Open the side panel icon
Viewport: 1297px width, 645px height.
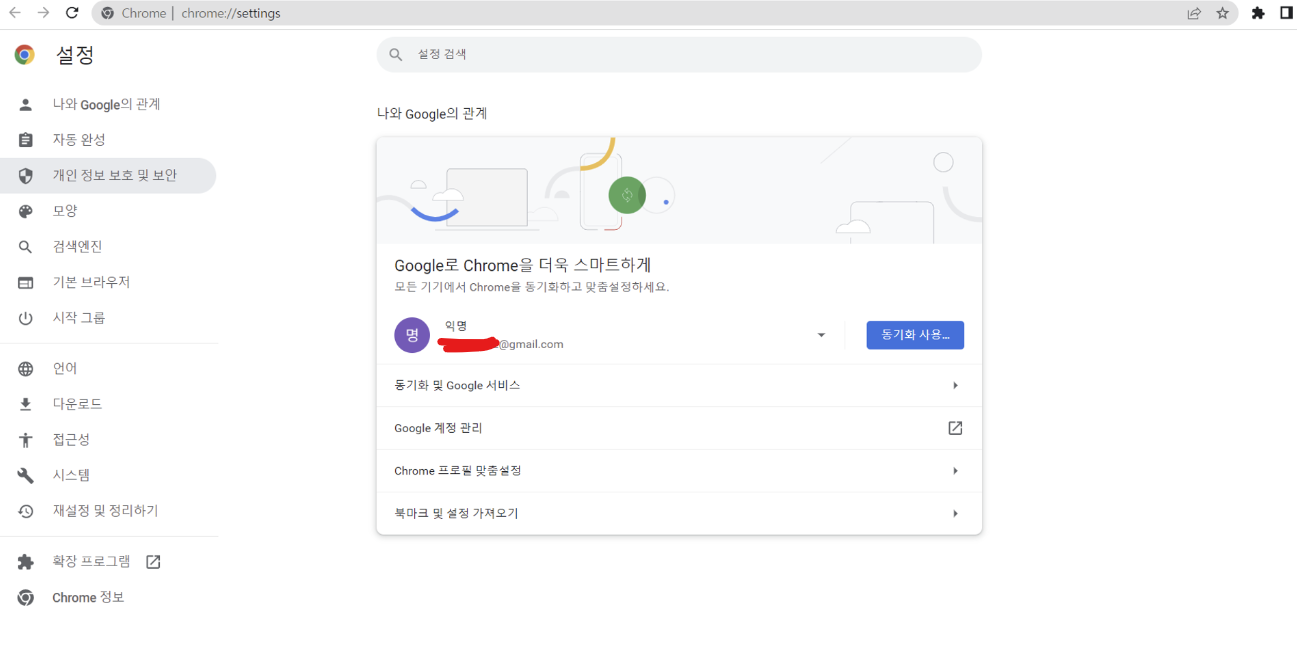pos(1287,13)
